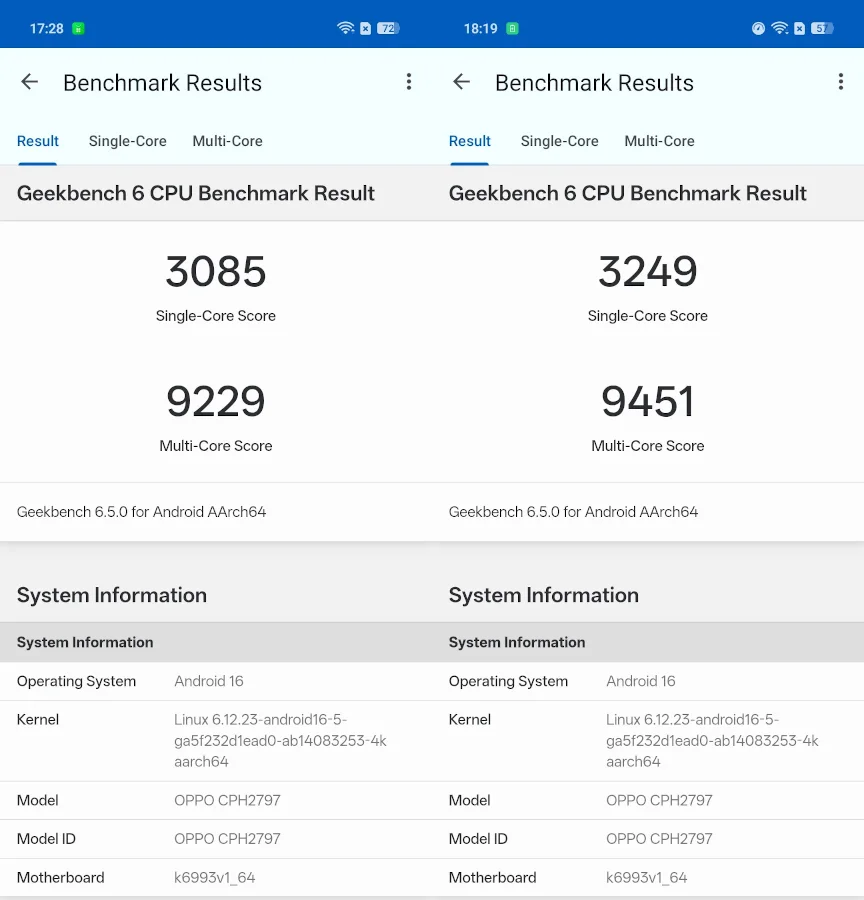This screenshot has height=900, width=864.
Task: Tap the Wi-Fi icon in right status bar
Action: pos(779,28)
